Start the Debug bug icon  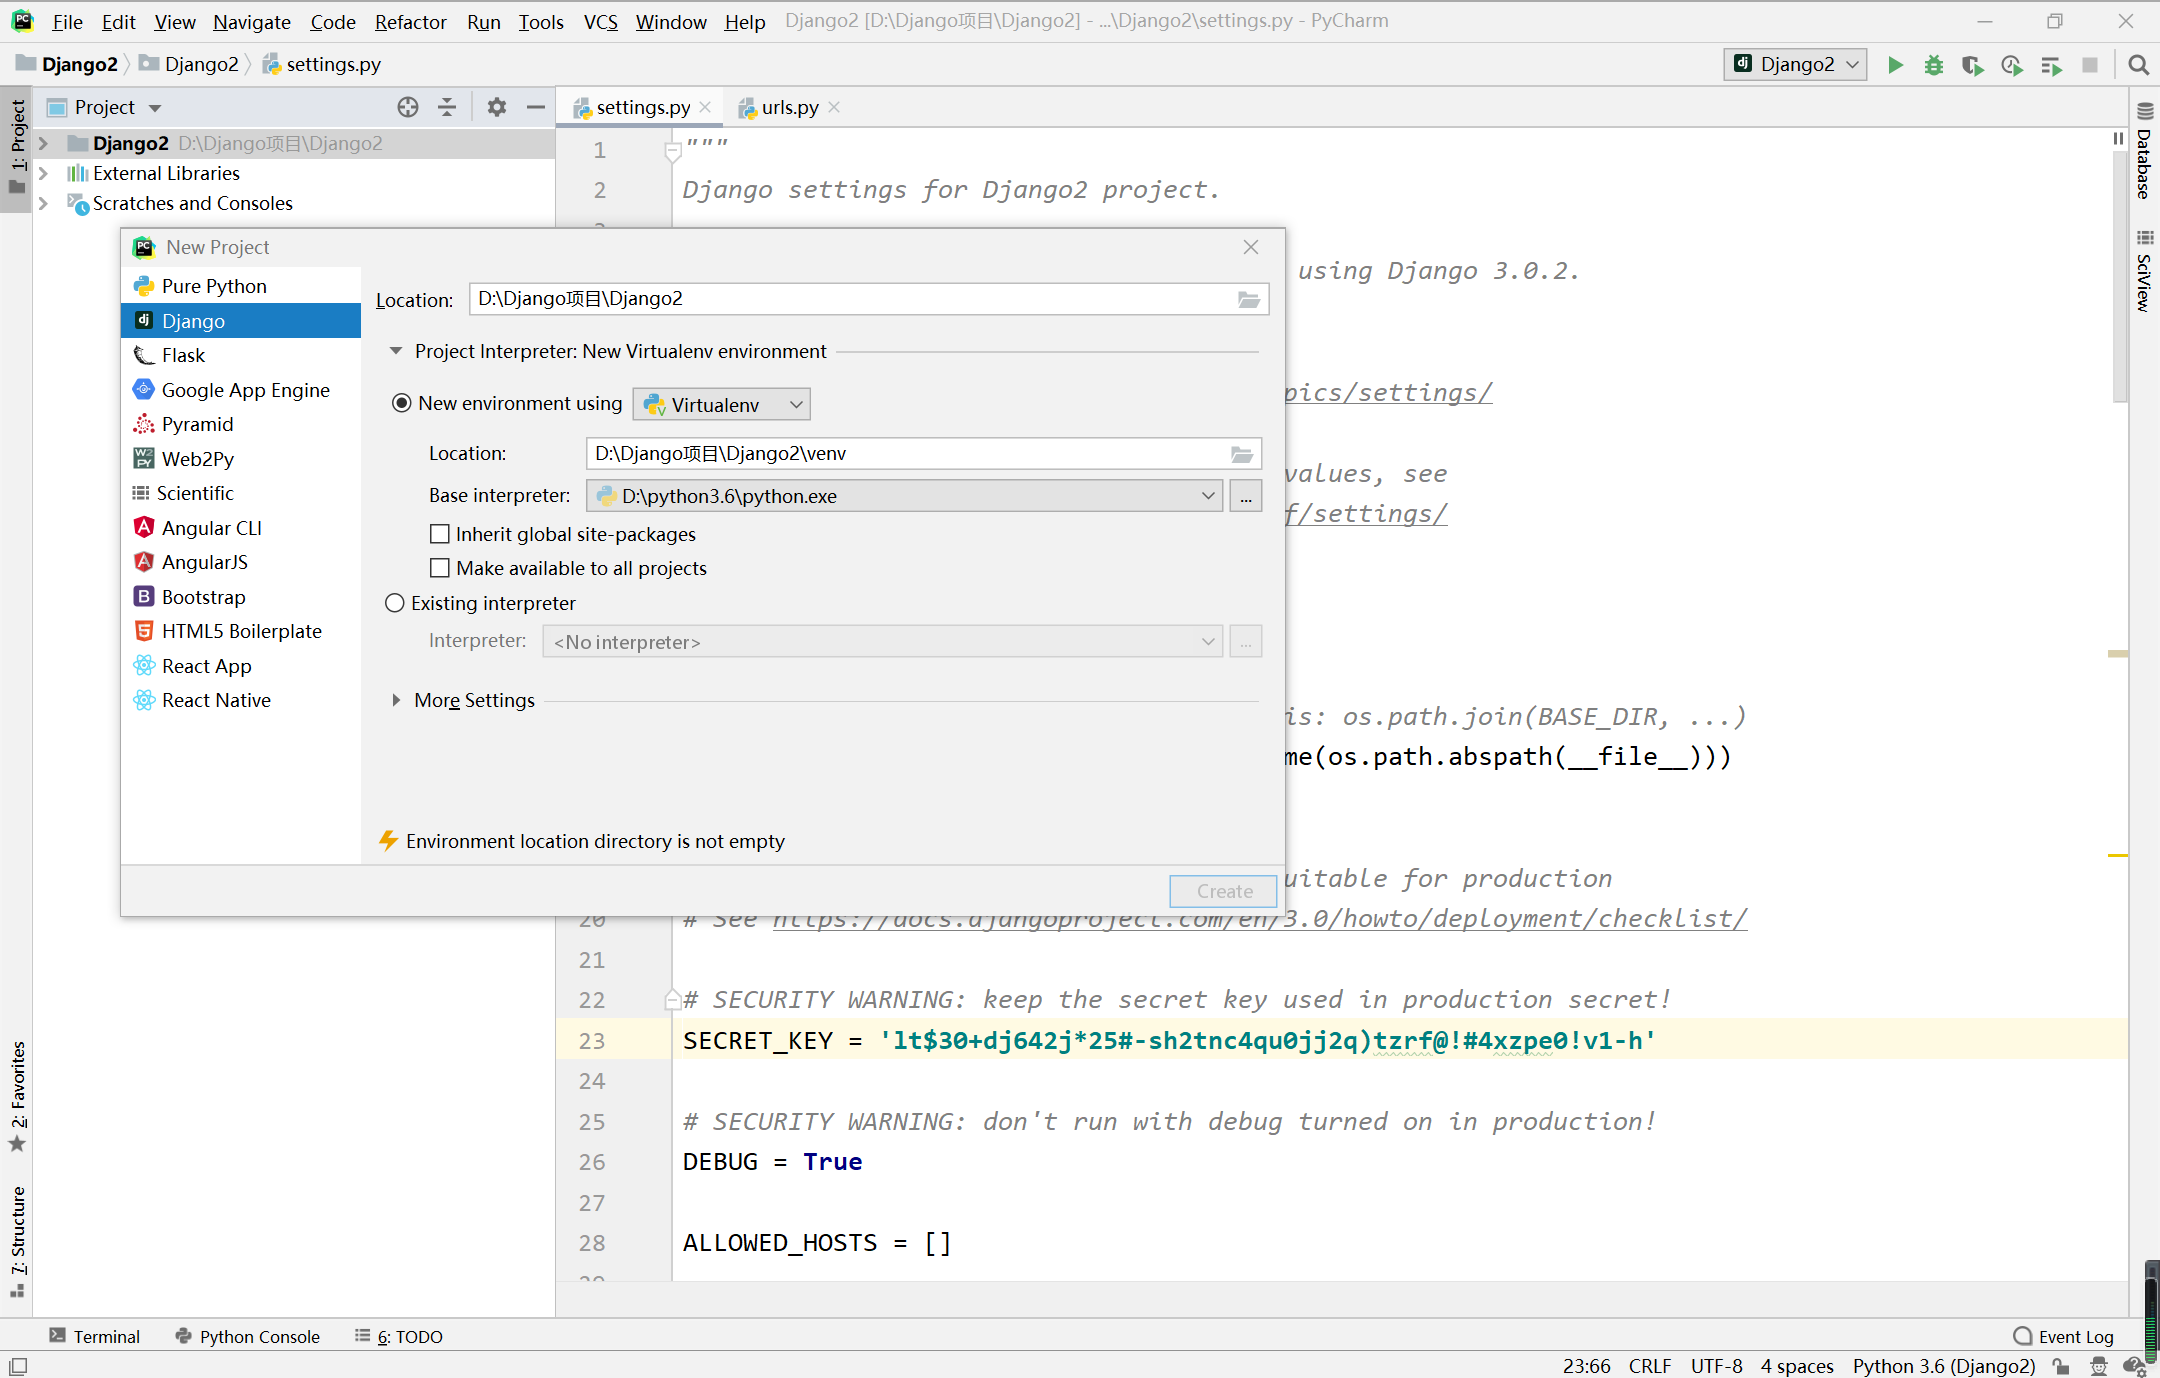click(x=1934, y=65)
